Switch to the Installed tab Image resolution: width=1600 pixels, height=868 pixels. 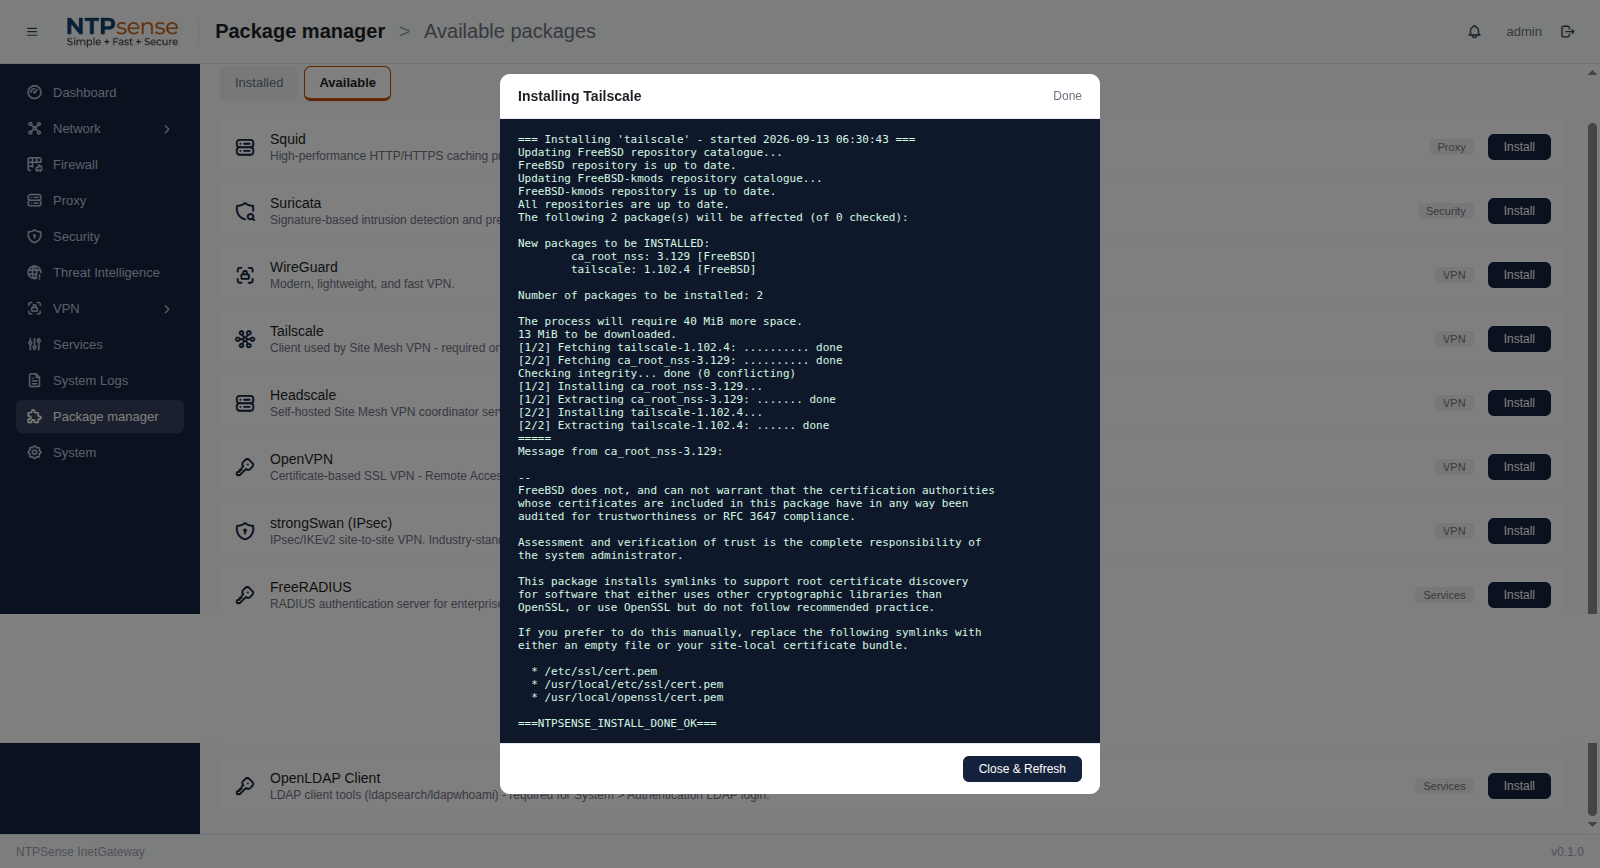259,83
